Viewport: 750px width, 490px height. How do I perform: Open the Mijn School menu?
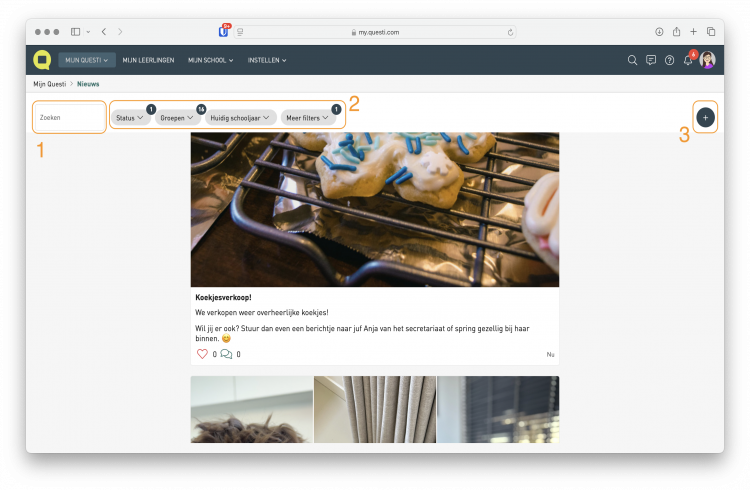click(x=210, y=60)
